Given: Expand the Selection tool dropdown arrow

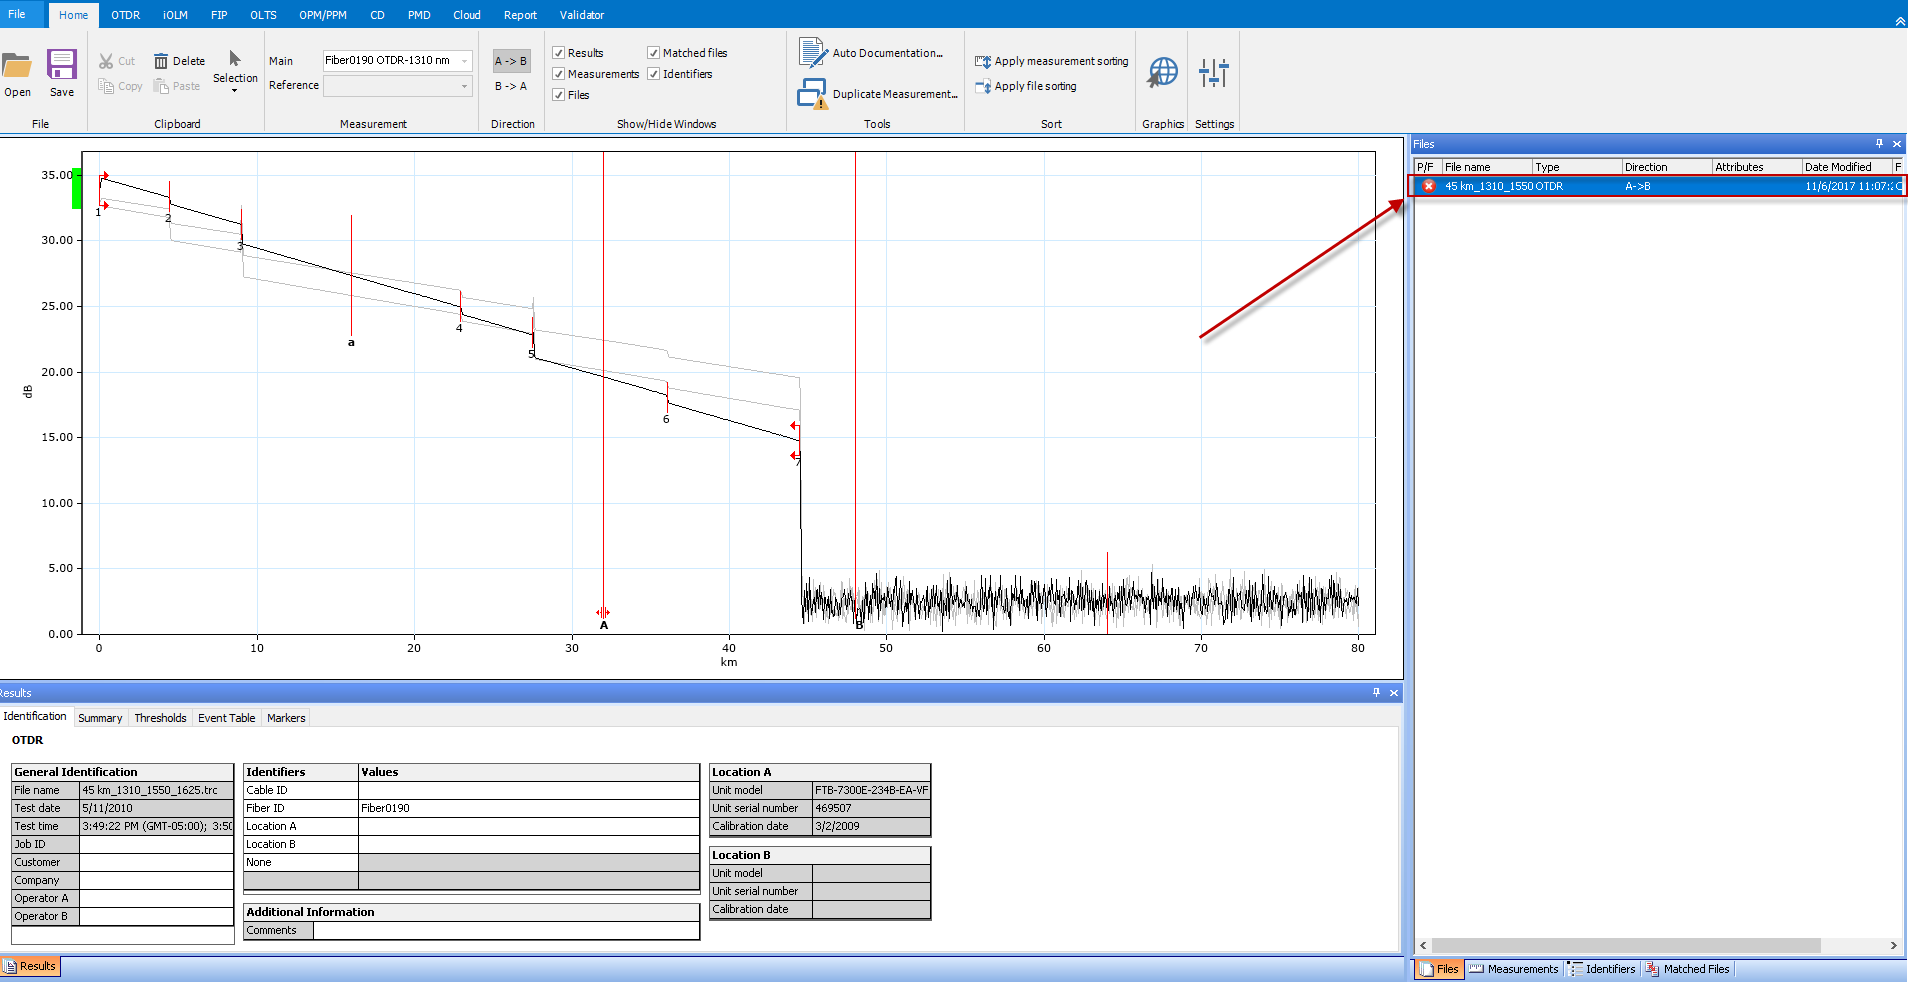Looking at the screenshot, I should click(235, 91).
